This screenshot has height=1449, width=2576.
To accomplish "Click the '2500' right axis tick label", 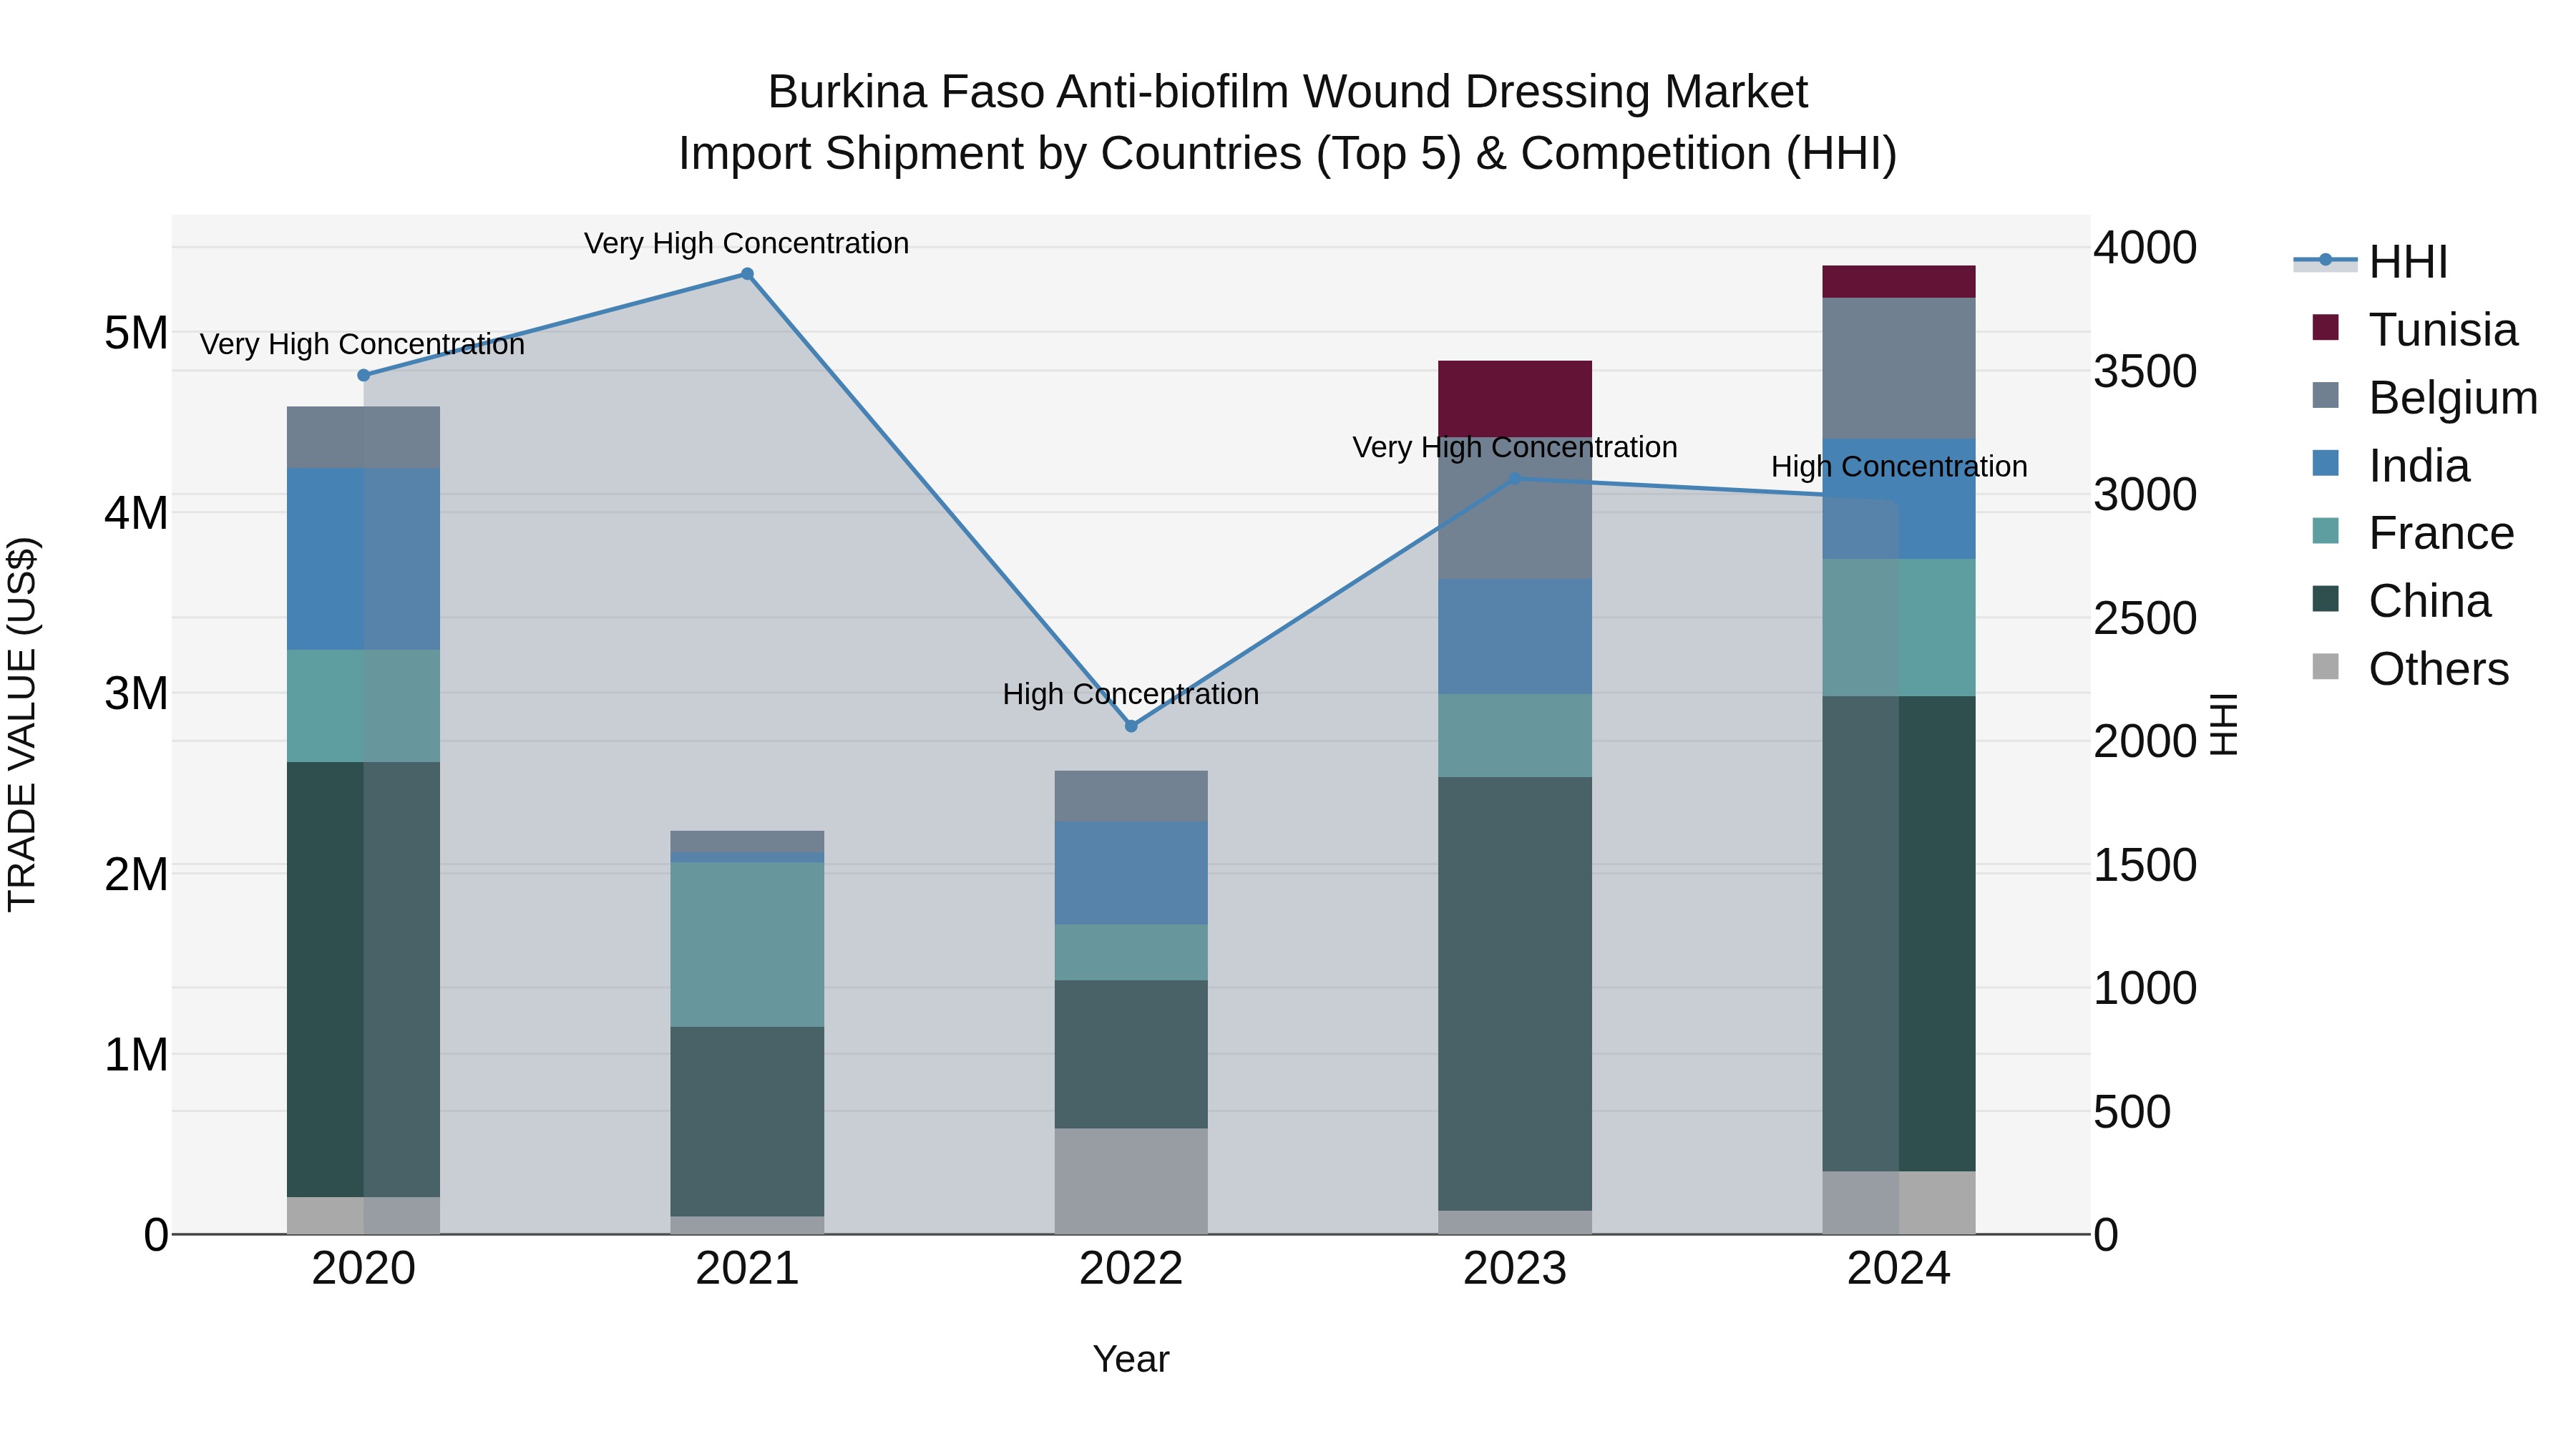I will click(2145, 618).
